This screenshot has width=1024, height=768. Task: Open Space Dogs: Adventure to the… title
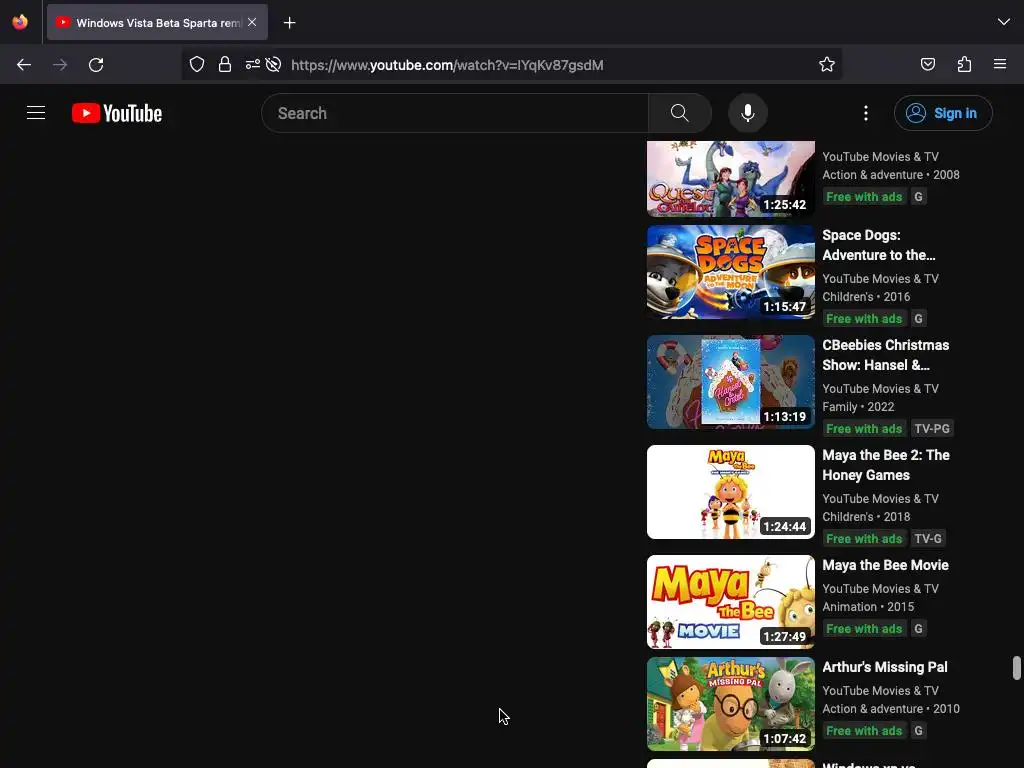point(879,245)
